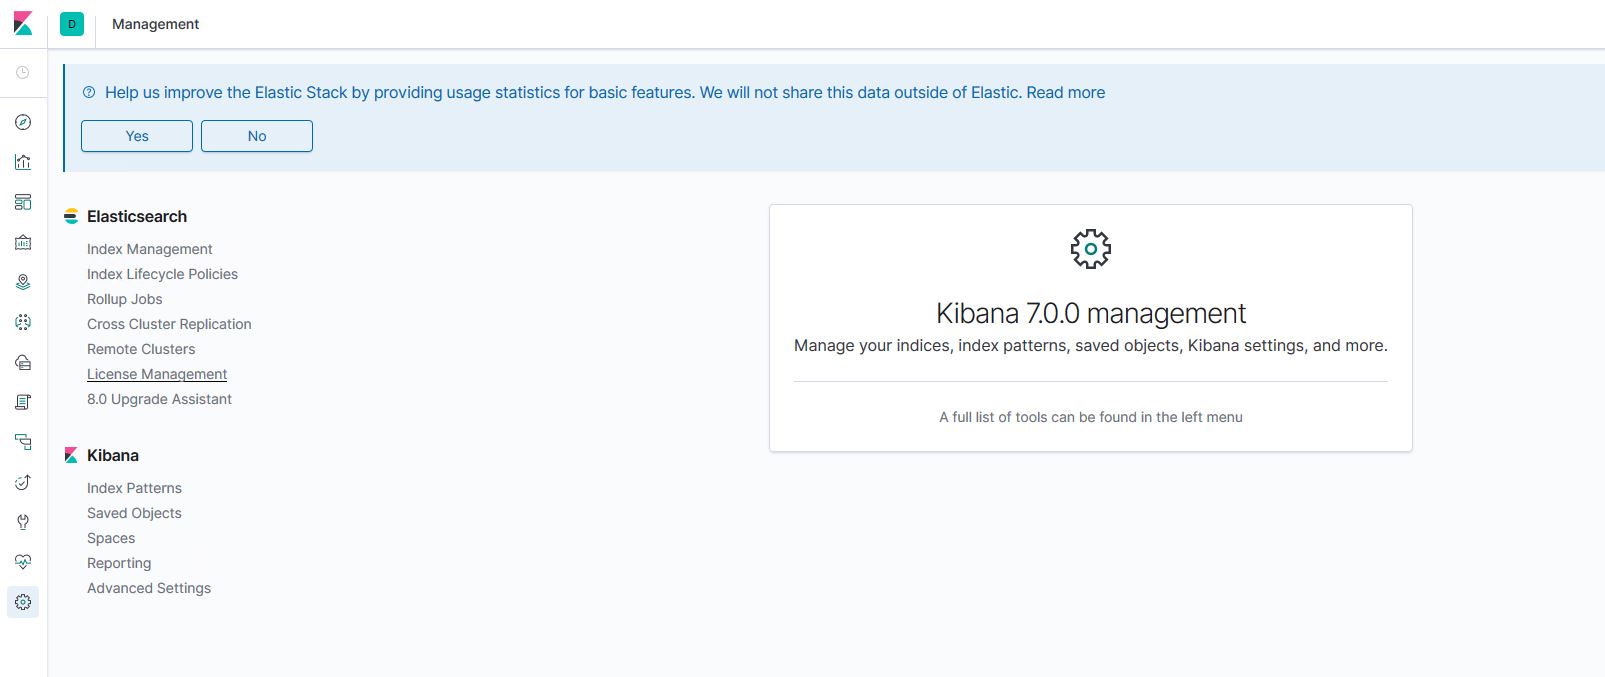Open Maps from the sidebar
Image resolution: width=1605 pixels, height=677 pixels.
point(23,282)
